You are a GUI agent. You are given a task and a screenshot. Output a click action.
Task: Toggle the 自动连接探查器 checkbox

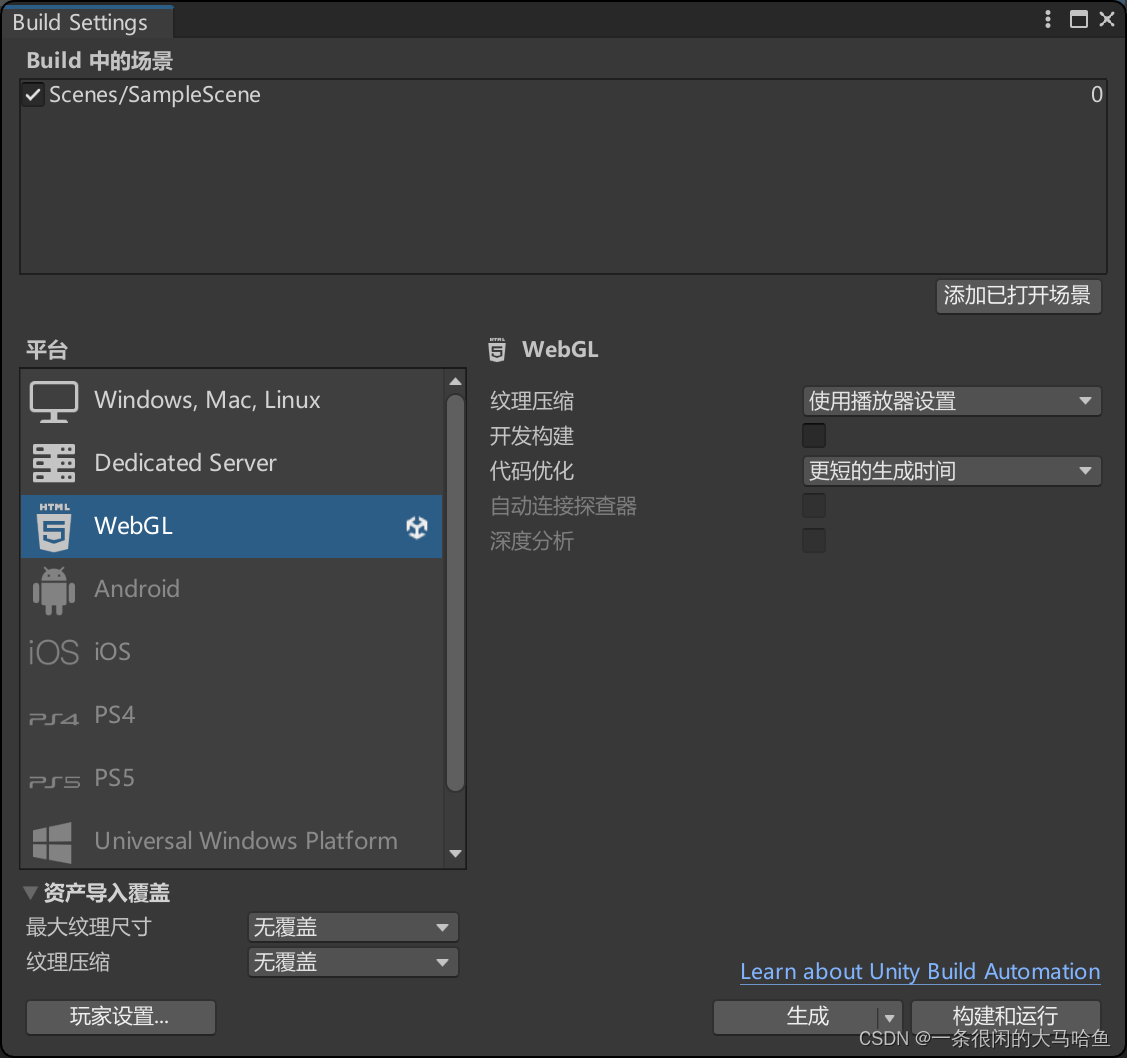click(x=814, y=506)
